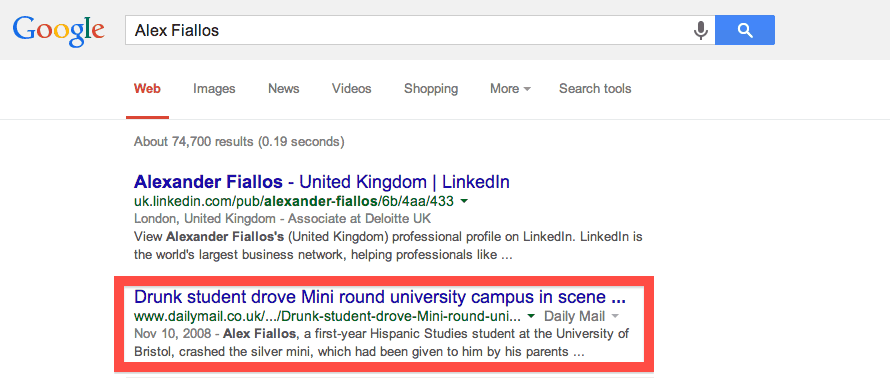Open the Shopping tab

(x=431, y=89)
